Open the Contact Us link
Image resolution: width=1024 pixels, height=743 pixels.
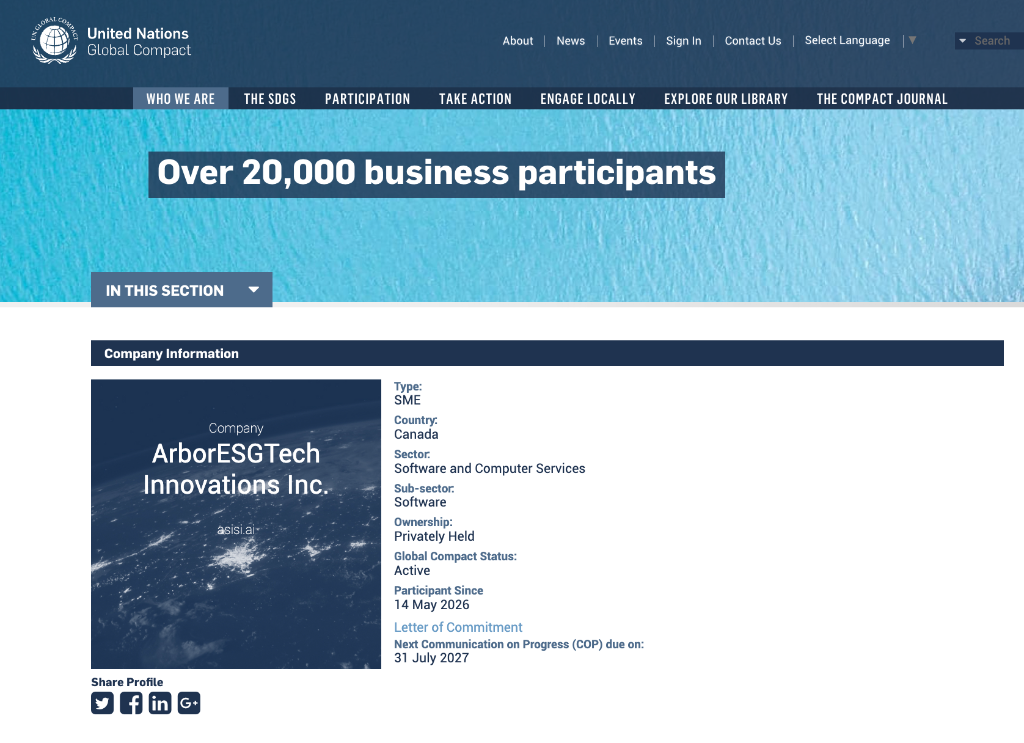tap(753, 40)
